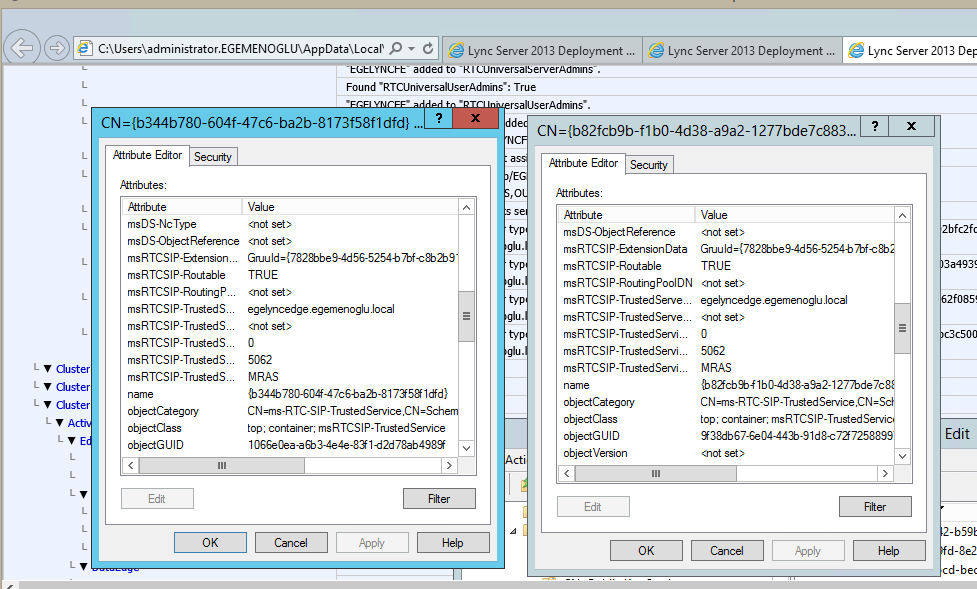
Task: Switch to Security tab in the left dialog
Action: [212, 157]
